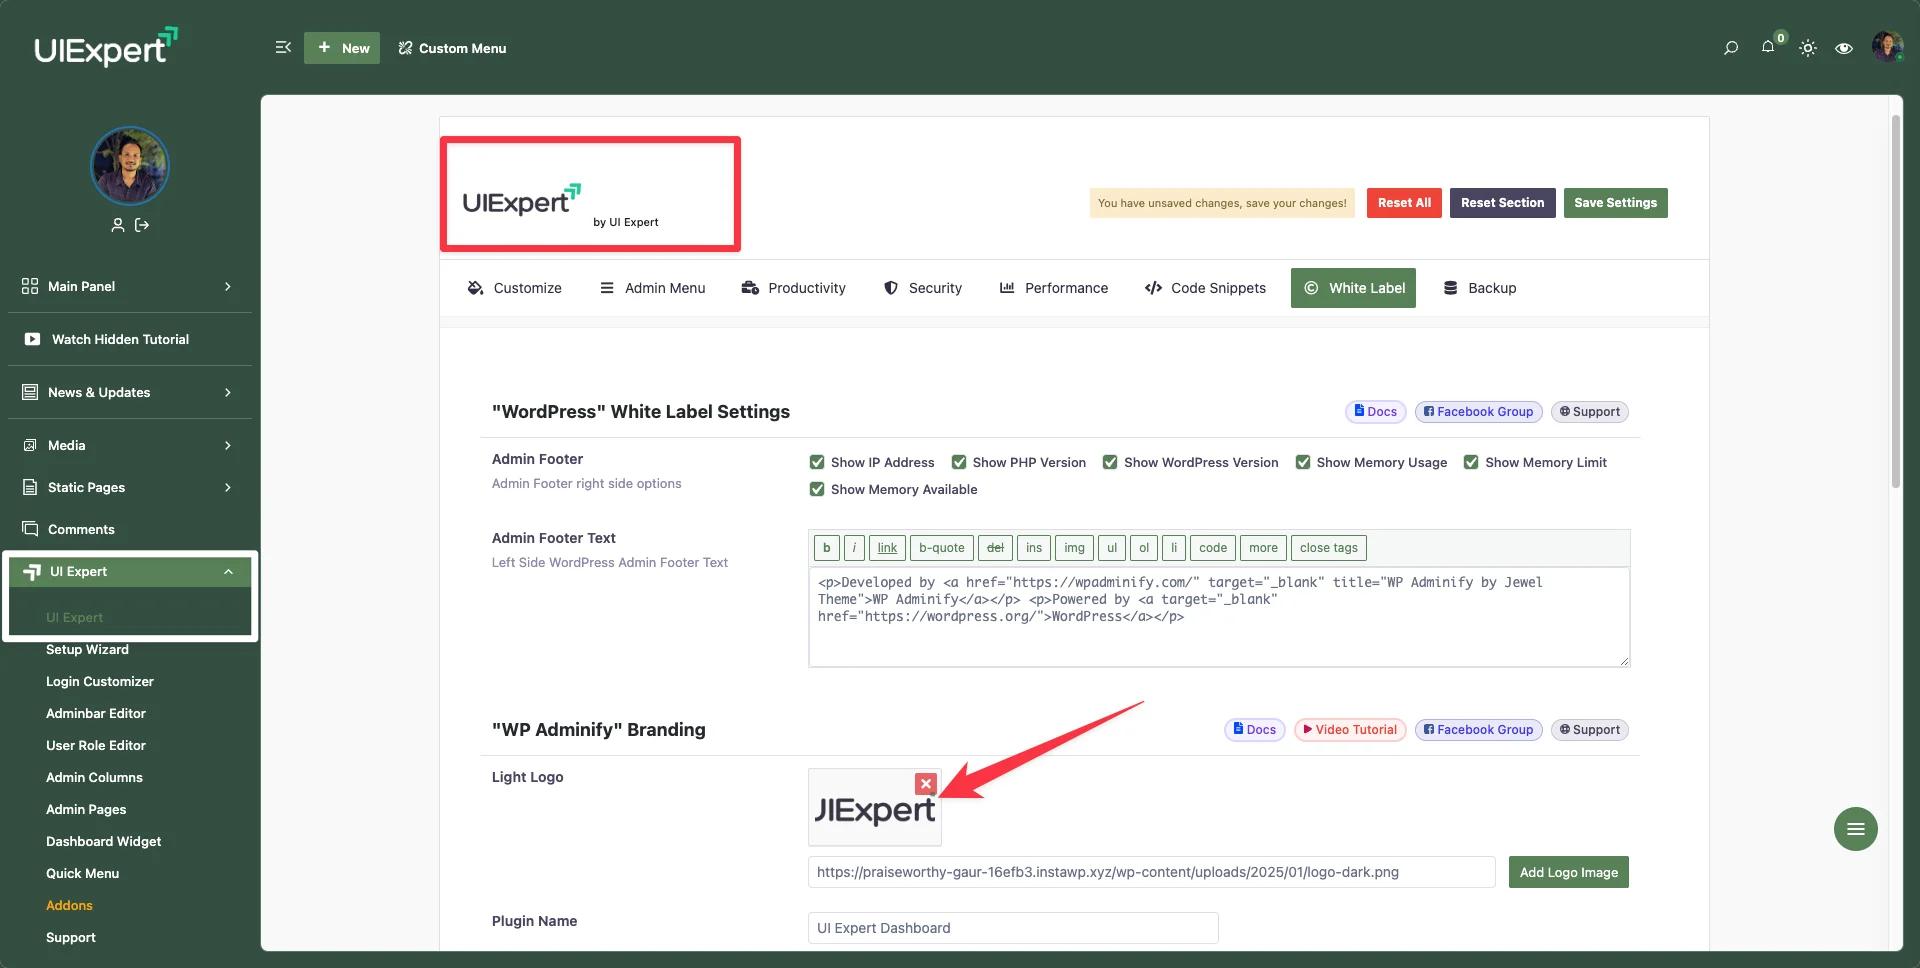The height and width of the screenshot is (968, 1920).
Task: Click the Add Logo Image button
Action: point(1568,872)
